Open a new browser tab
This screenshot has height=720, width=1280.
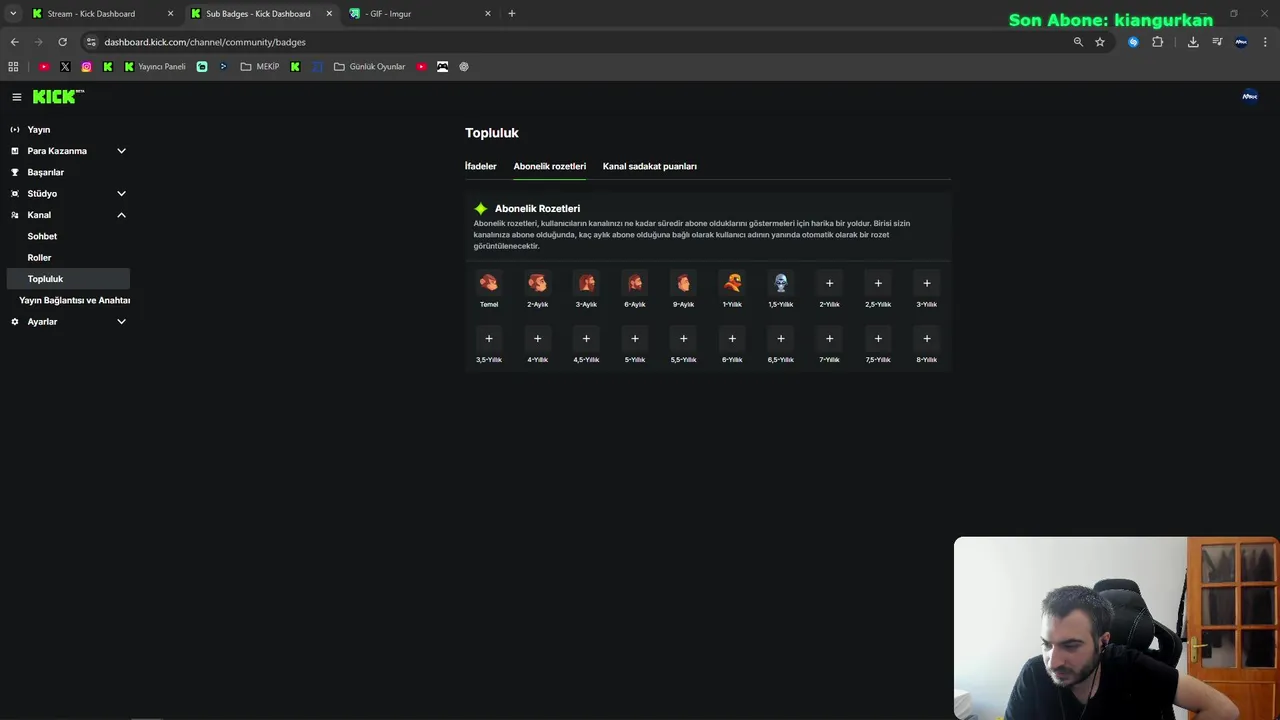512,14
